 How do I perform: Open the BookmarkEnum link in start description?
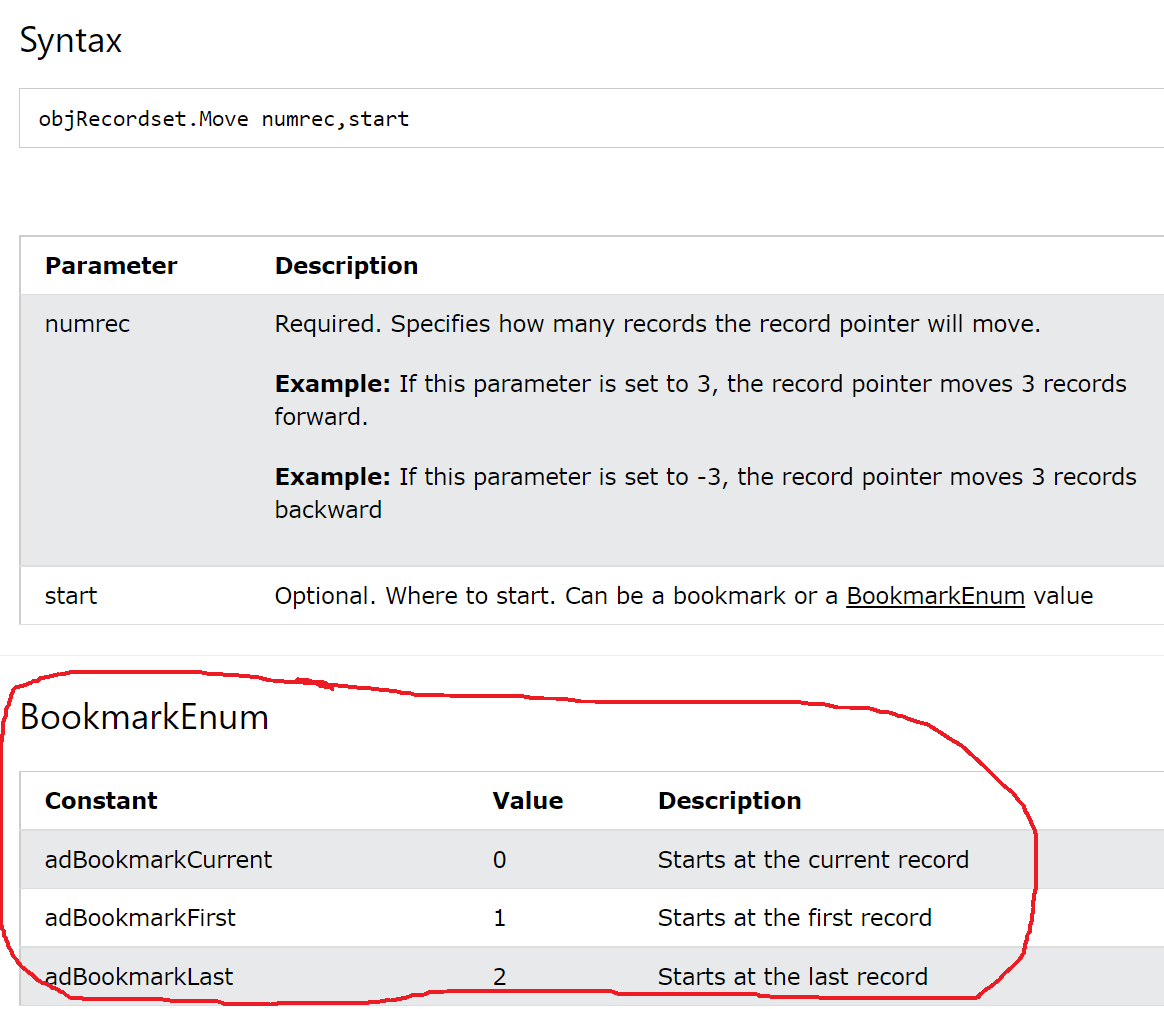click(935, 596)
